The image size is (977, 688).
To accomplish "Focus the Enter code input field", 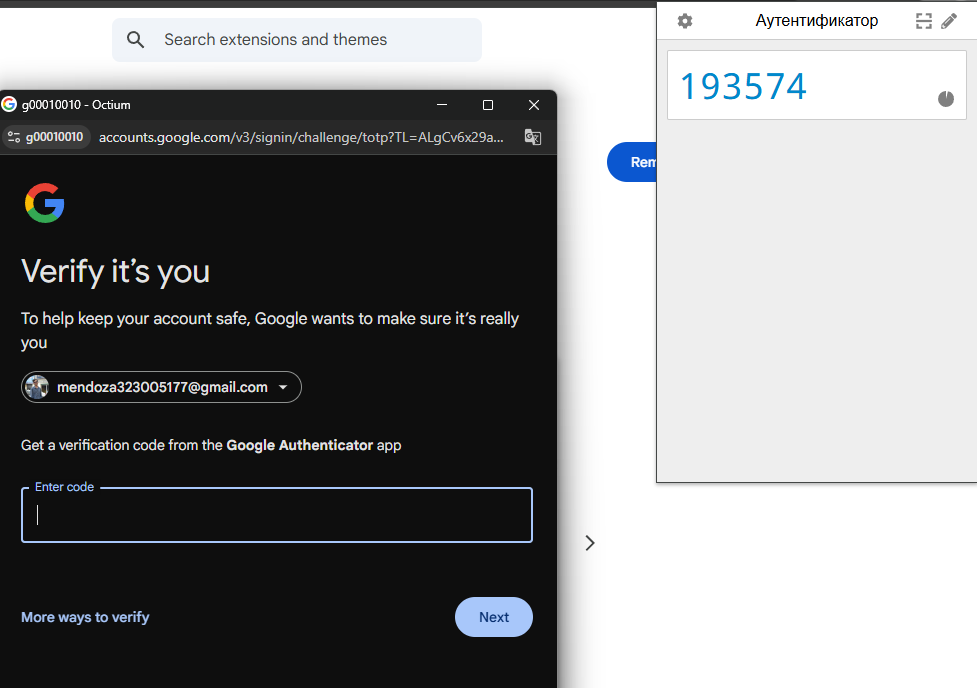I will point(277,515).
